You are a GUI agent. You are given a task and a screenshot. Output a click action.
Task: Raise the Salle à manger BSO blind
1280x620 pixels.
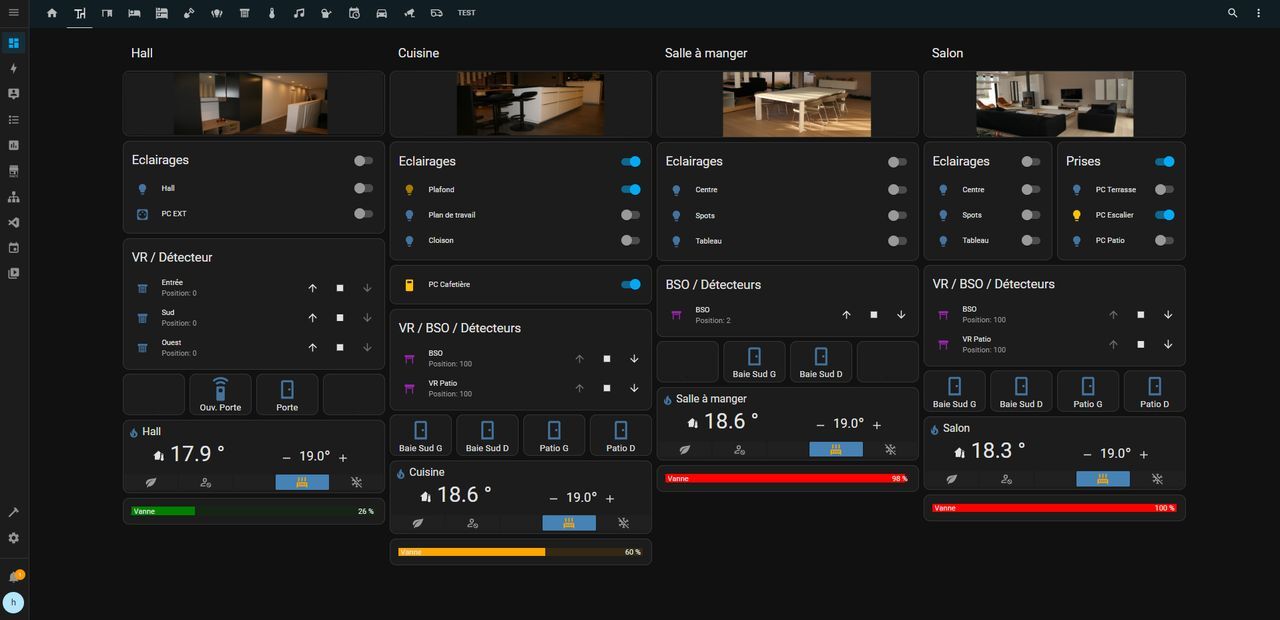click(x=846, y=315)
